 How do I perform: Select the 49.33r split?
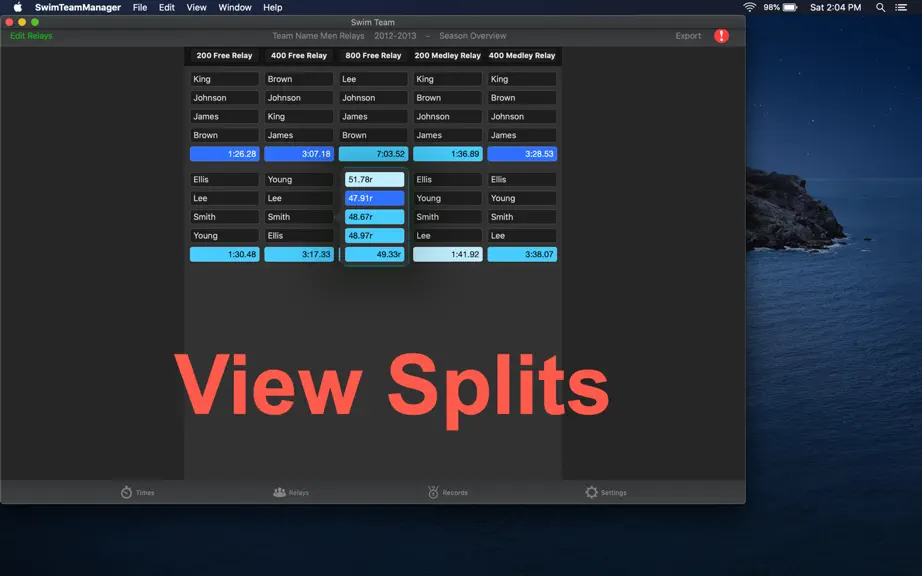coord(375,254)
